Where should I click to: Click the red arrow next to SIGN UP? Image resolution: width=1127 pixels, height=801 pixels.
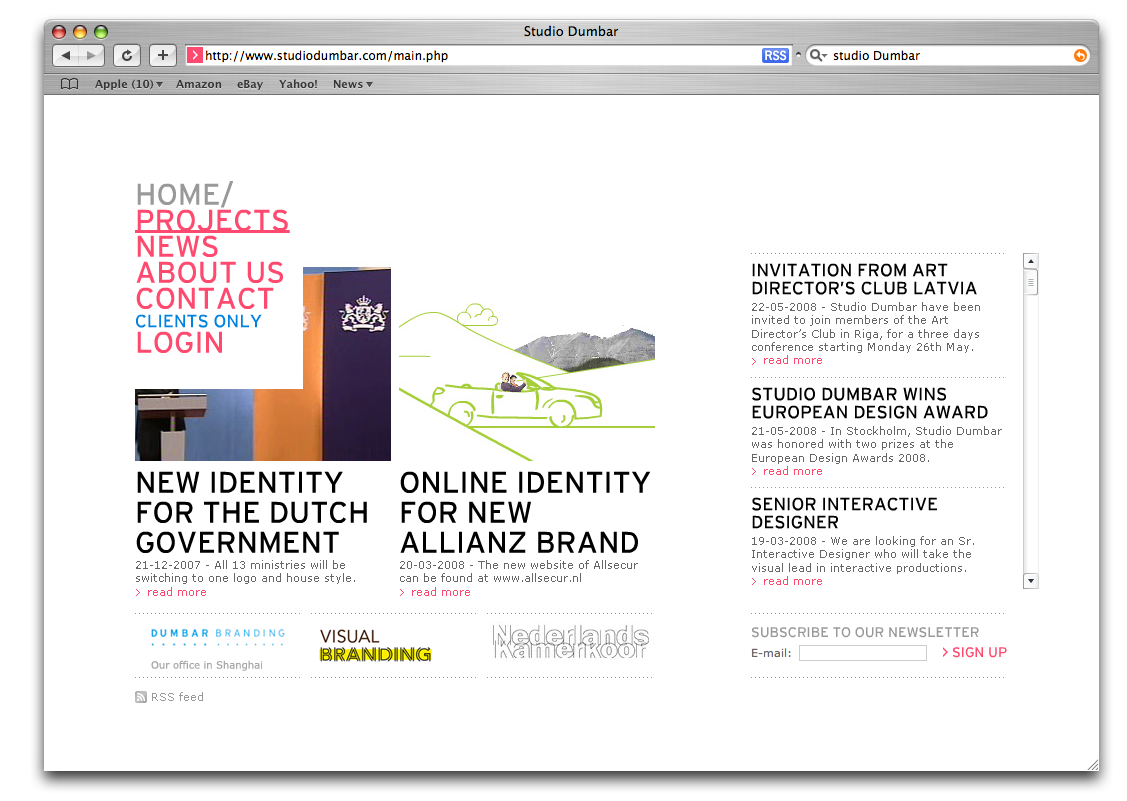945,652
